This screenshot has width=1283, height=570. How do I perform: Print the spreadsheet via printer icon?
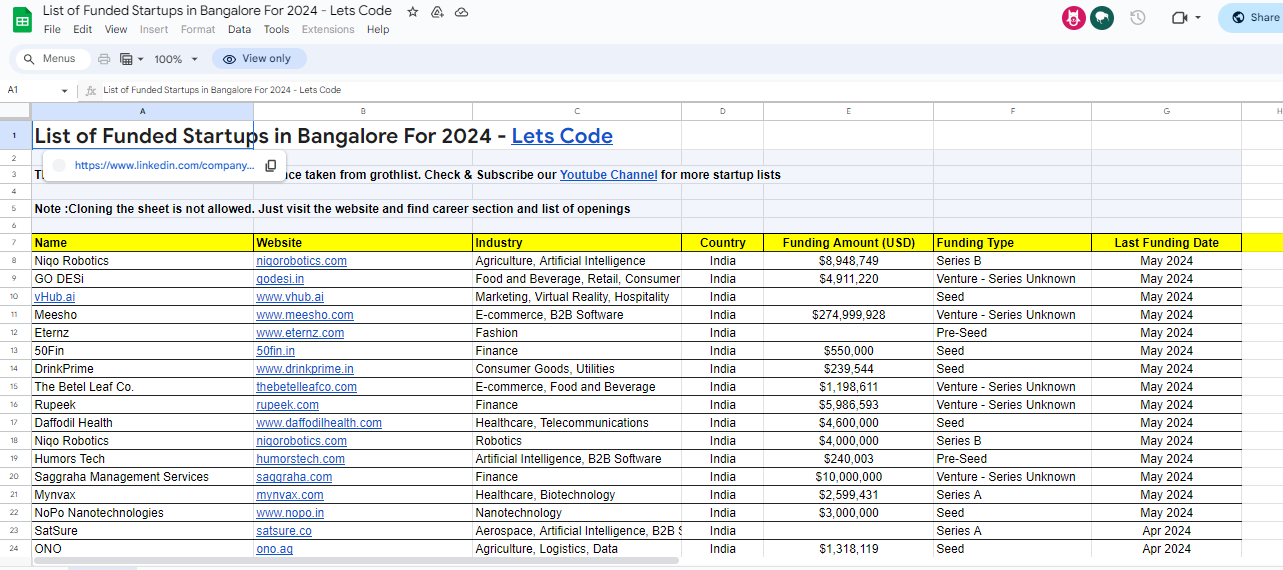[104, 59]
